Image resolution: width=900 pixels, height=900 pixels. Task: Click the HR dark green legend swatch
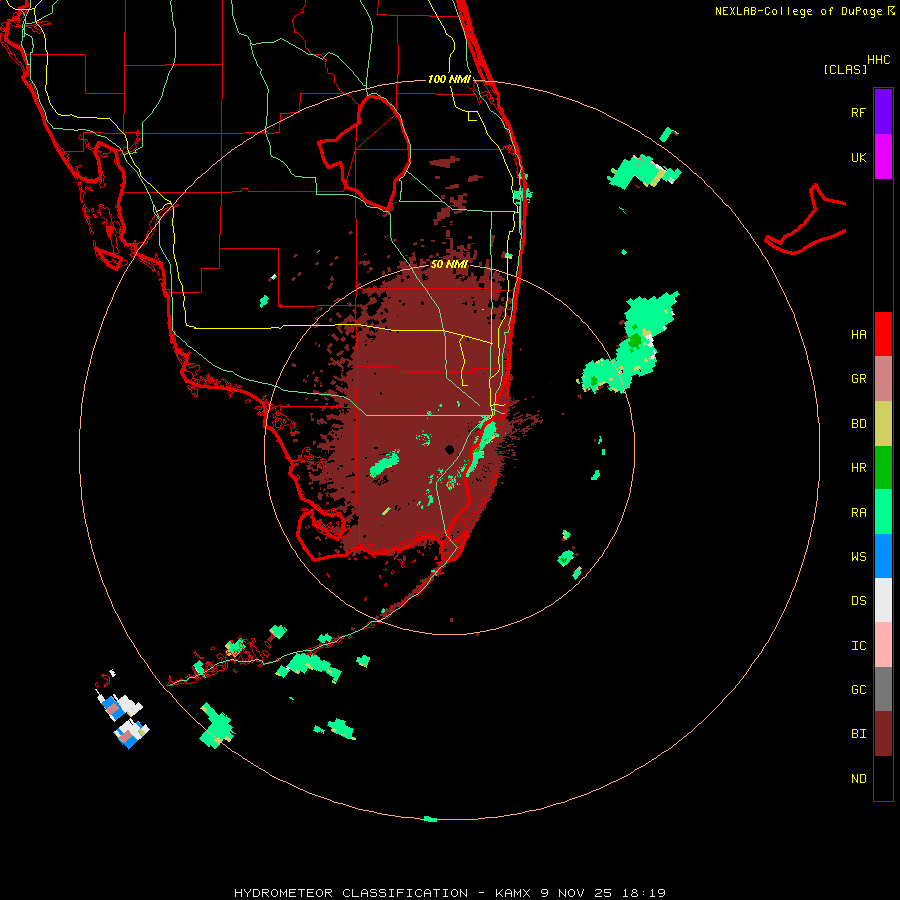pyautogui.click(x=883, y=468)
